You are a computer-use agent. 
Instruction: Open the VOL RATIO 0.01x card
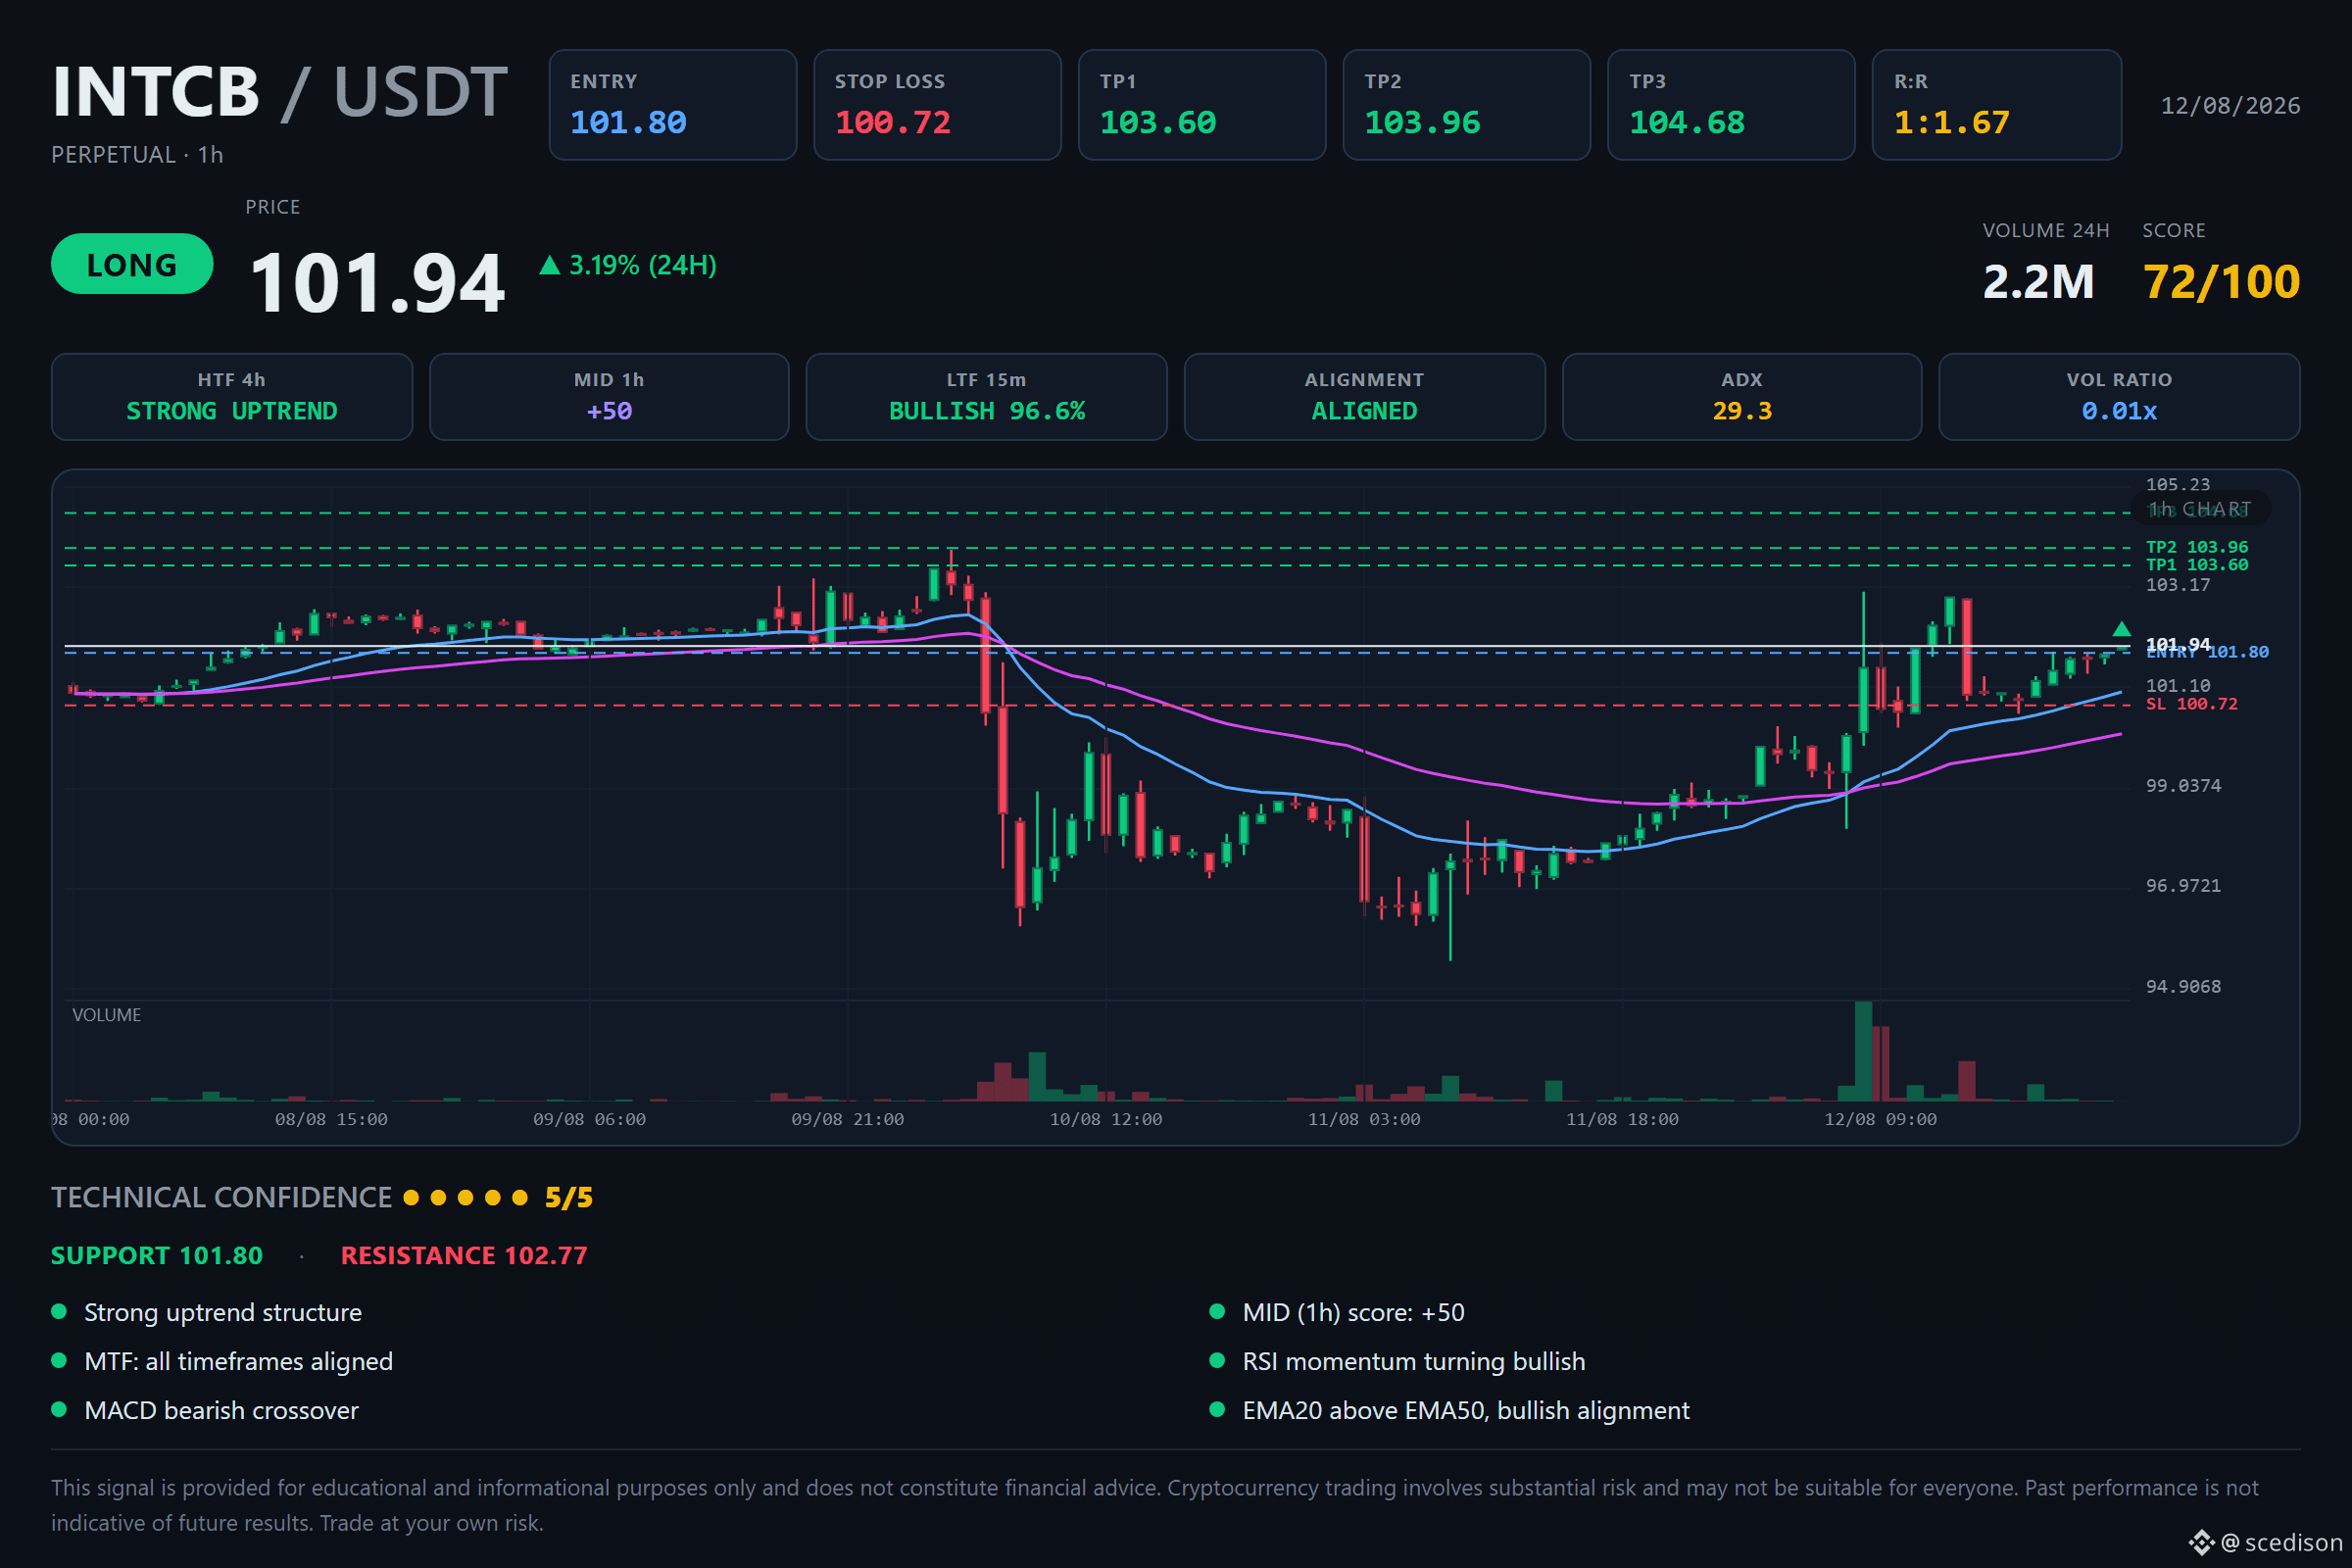pyautogui.click(x=2119, y=397)
